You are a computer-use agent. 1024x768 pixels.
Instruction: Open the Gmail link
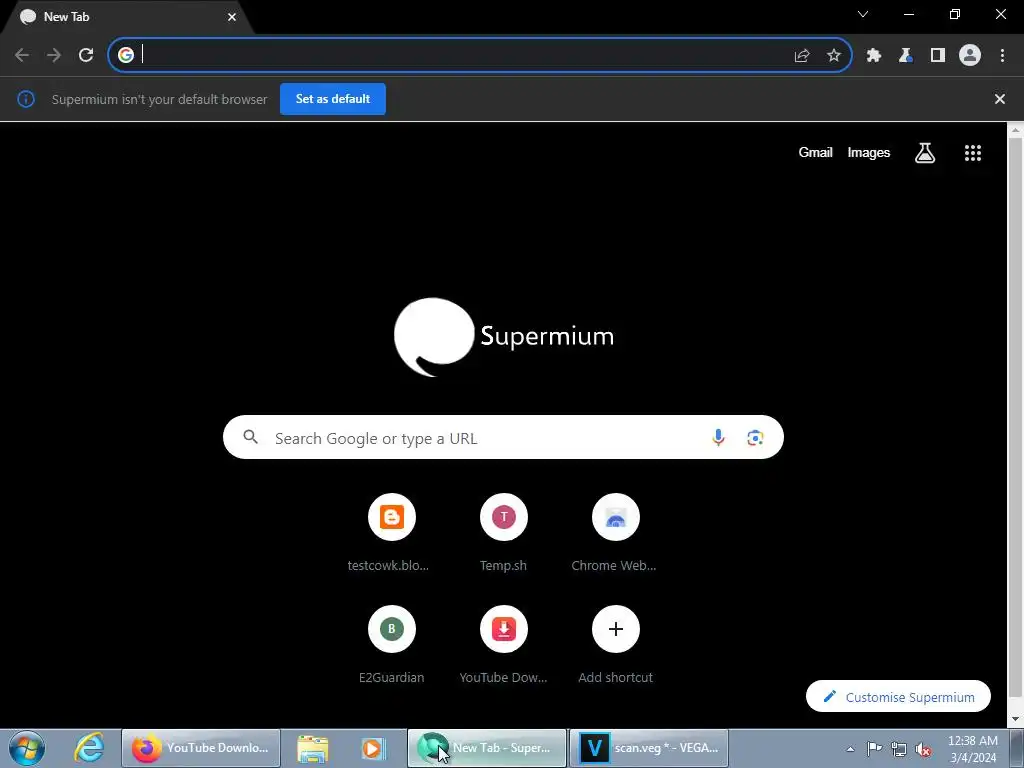pos(815,152)
